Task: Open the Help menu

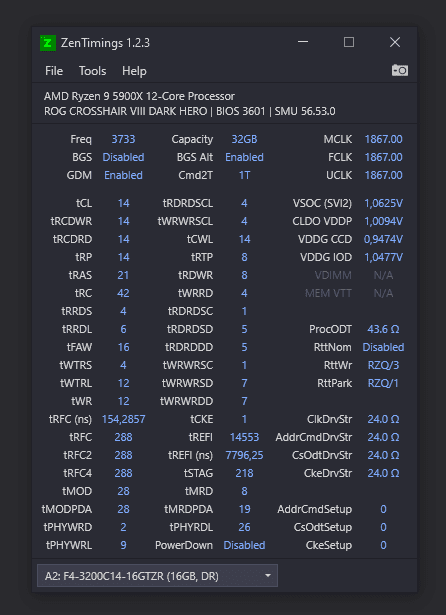Action: click(134, 71)
